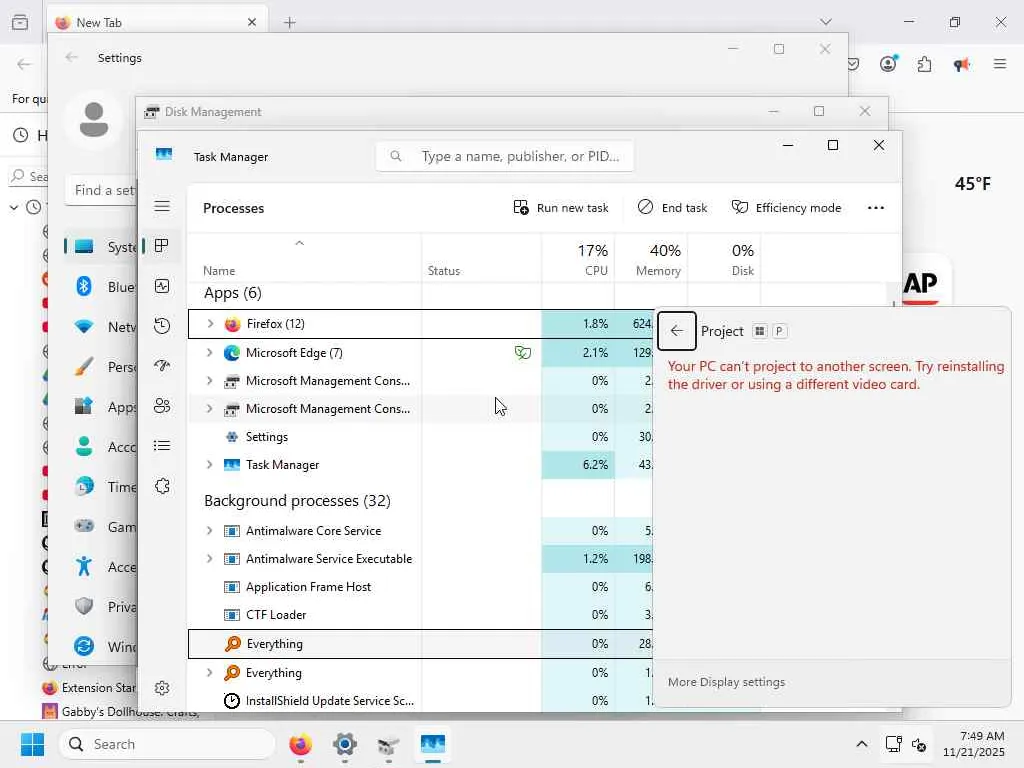Click Run new task button
The height and width of the screenshot is (768, 1024).
tap(561, 208)
